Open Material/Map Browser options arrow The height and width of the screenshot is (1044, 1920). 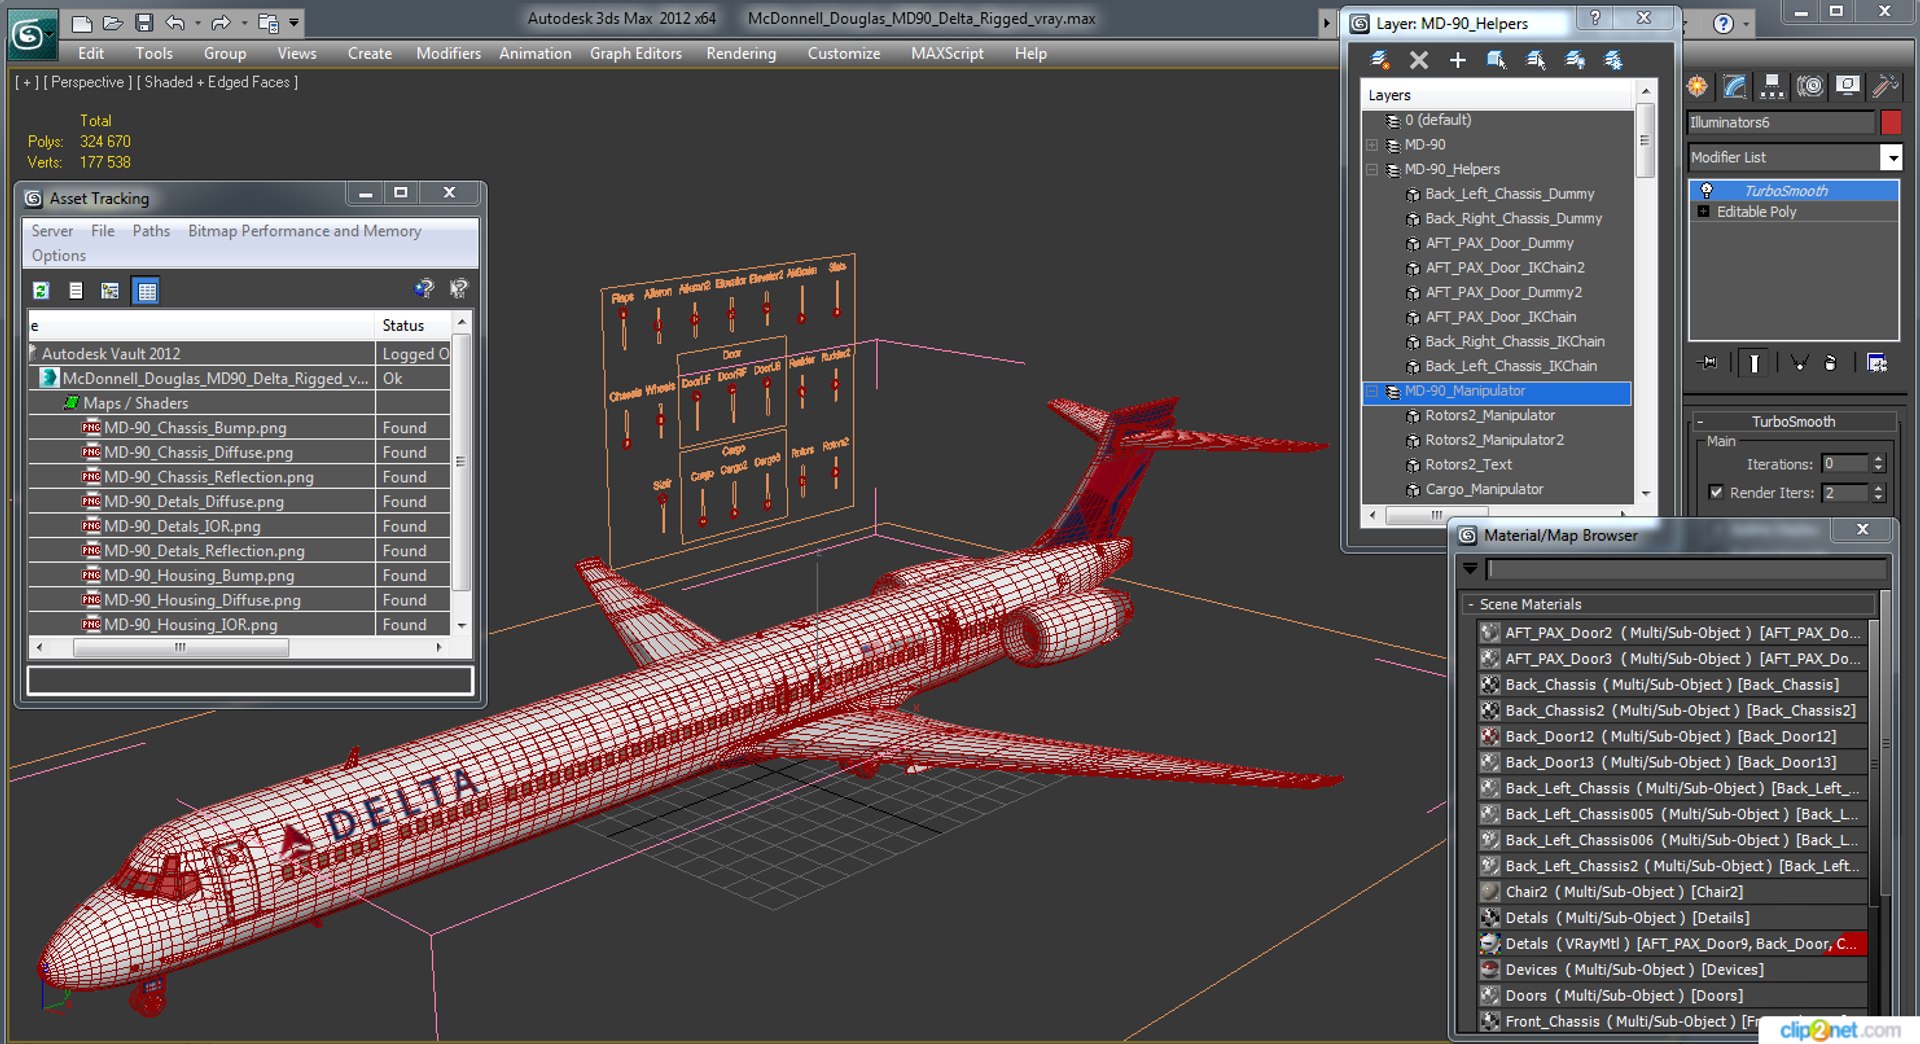click(1470, 569)
